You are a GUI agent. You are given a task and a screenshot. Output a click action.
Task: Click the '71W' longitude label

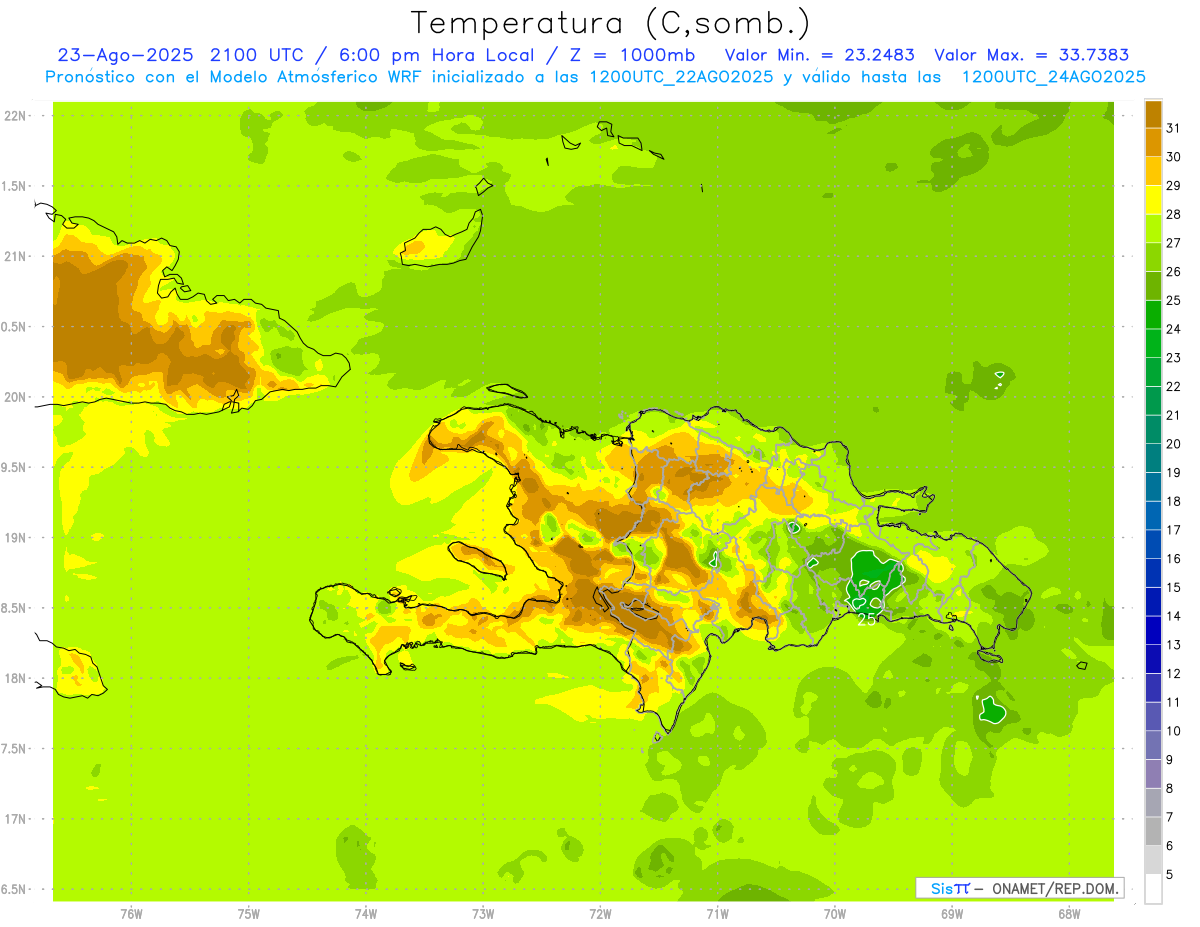(717, 914)
